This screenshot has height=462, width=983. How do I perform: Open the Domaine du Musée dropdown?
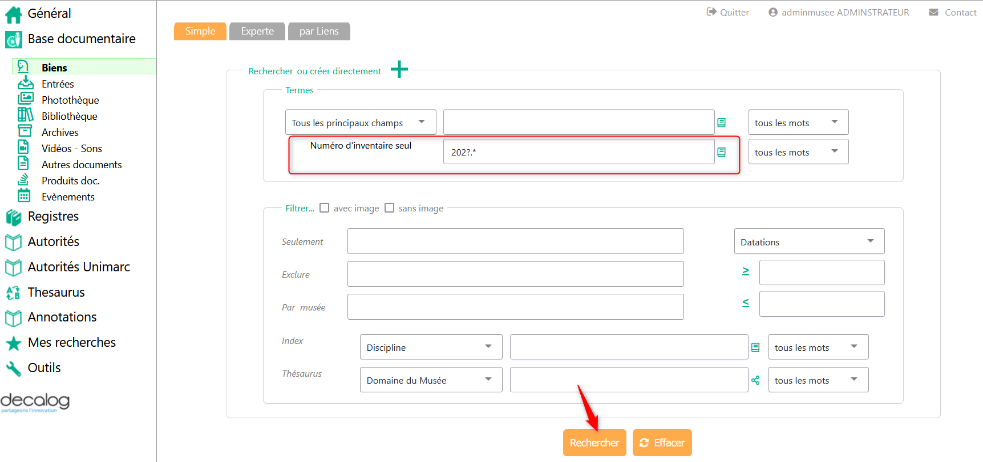[x=430, y=380]
